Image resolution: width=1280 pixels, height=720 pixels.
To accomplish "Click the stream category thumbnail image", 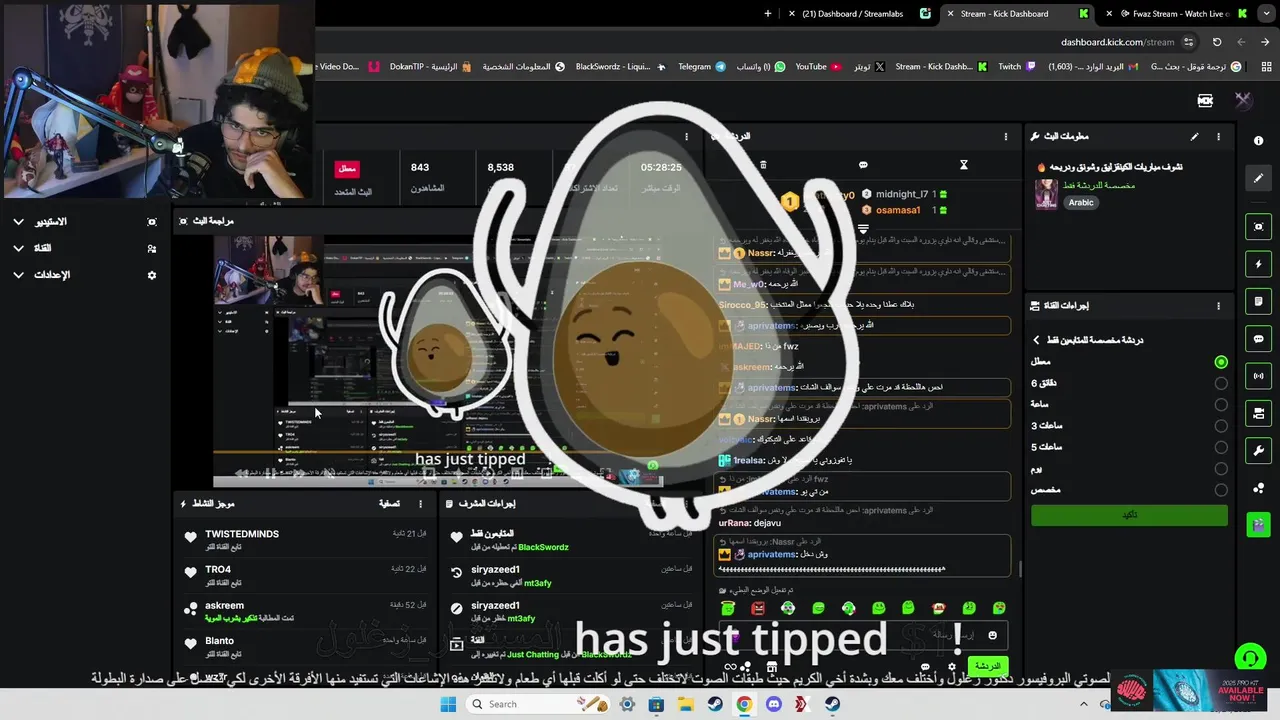I will (1046, 193).
